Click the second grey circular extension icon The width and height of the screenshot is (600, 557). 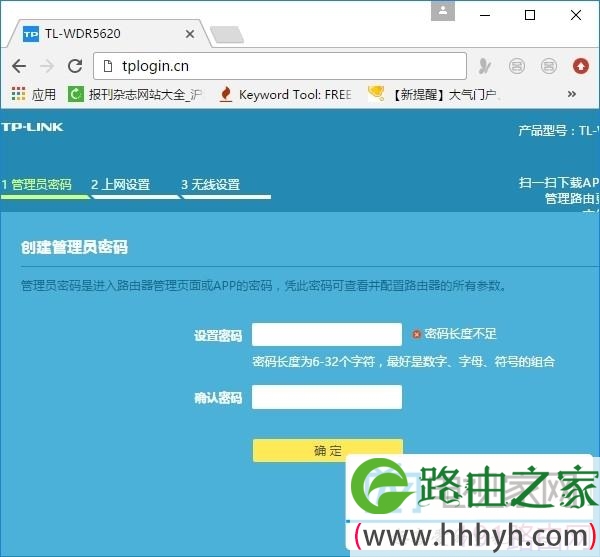tap(549, 66)
